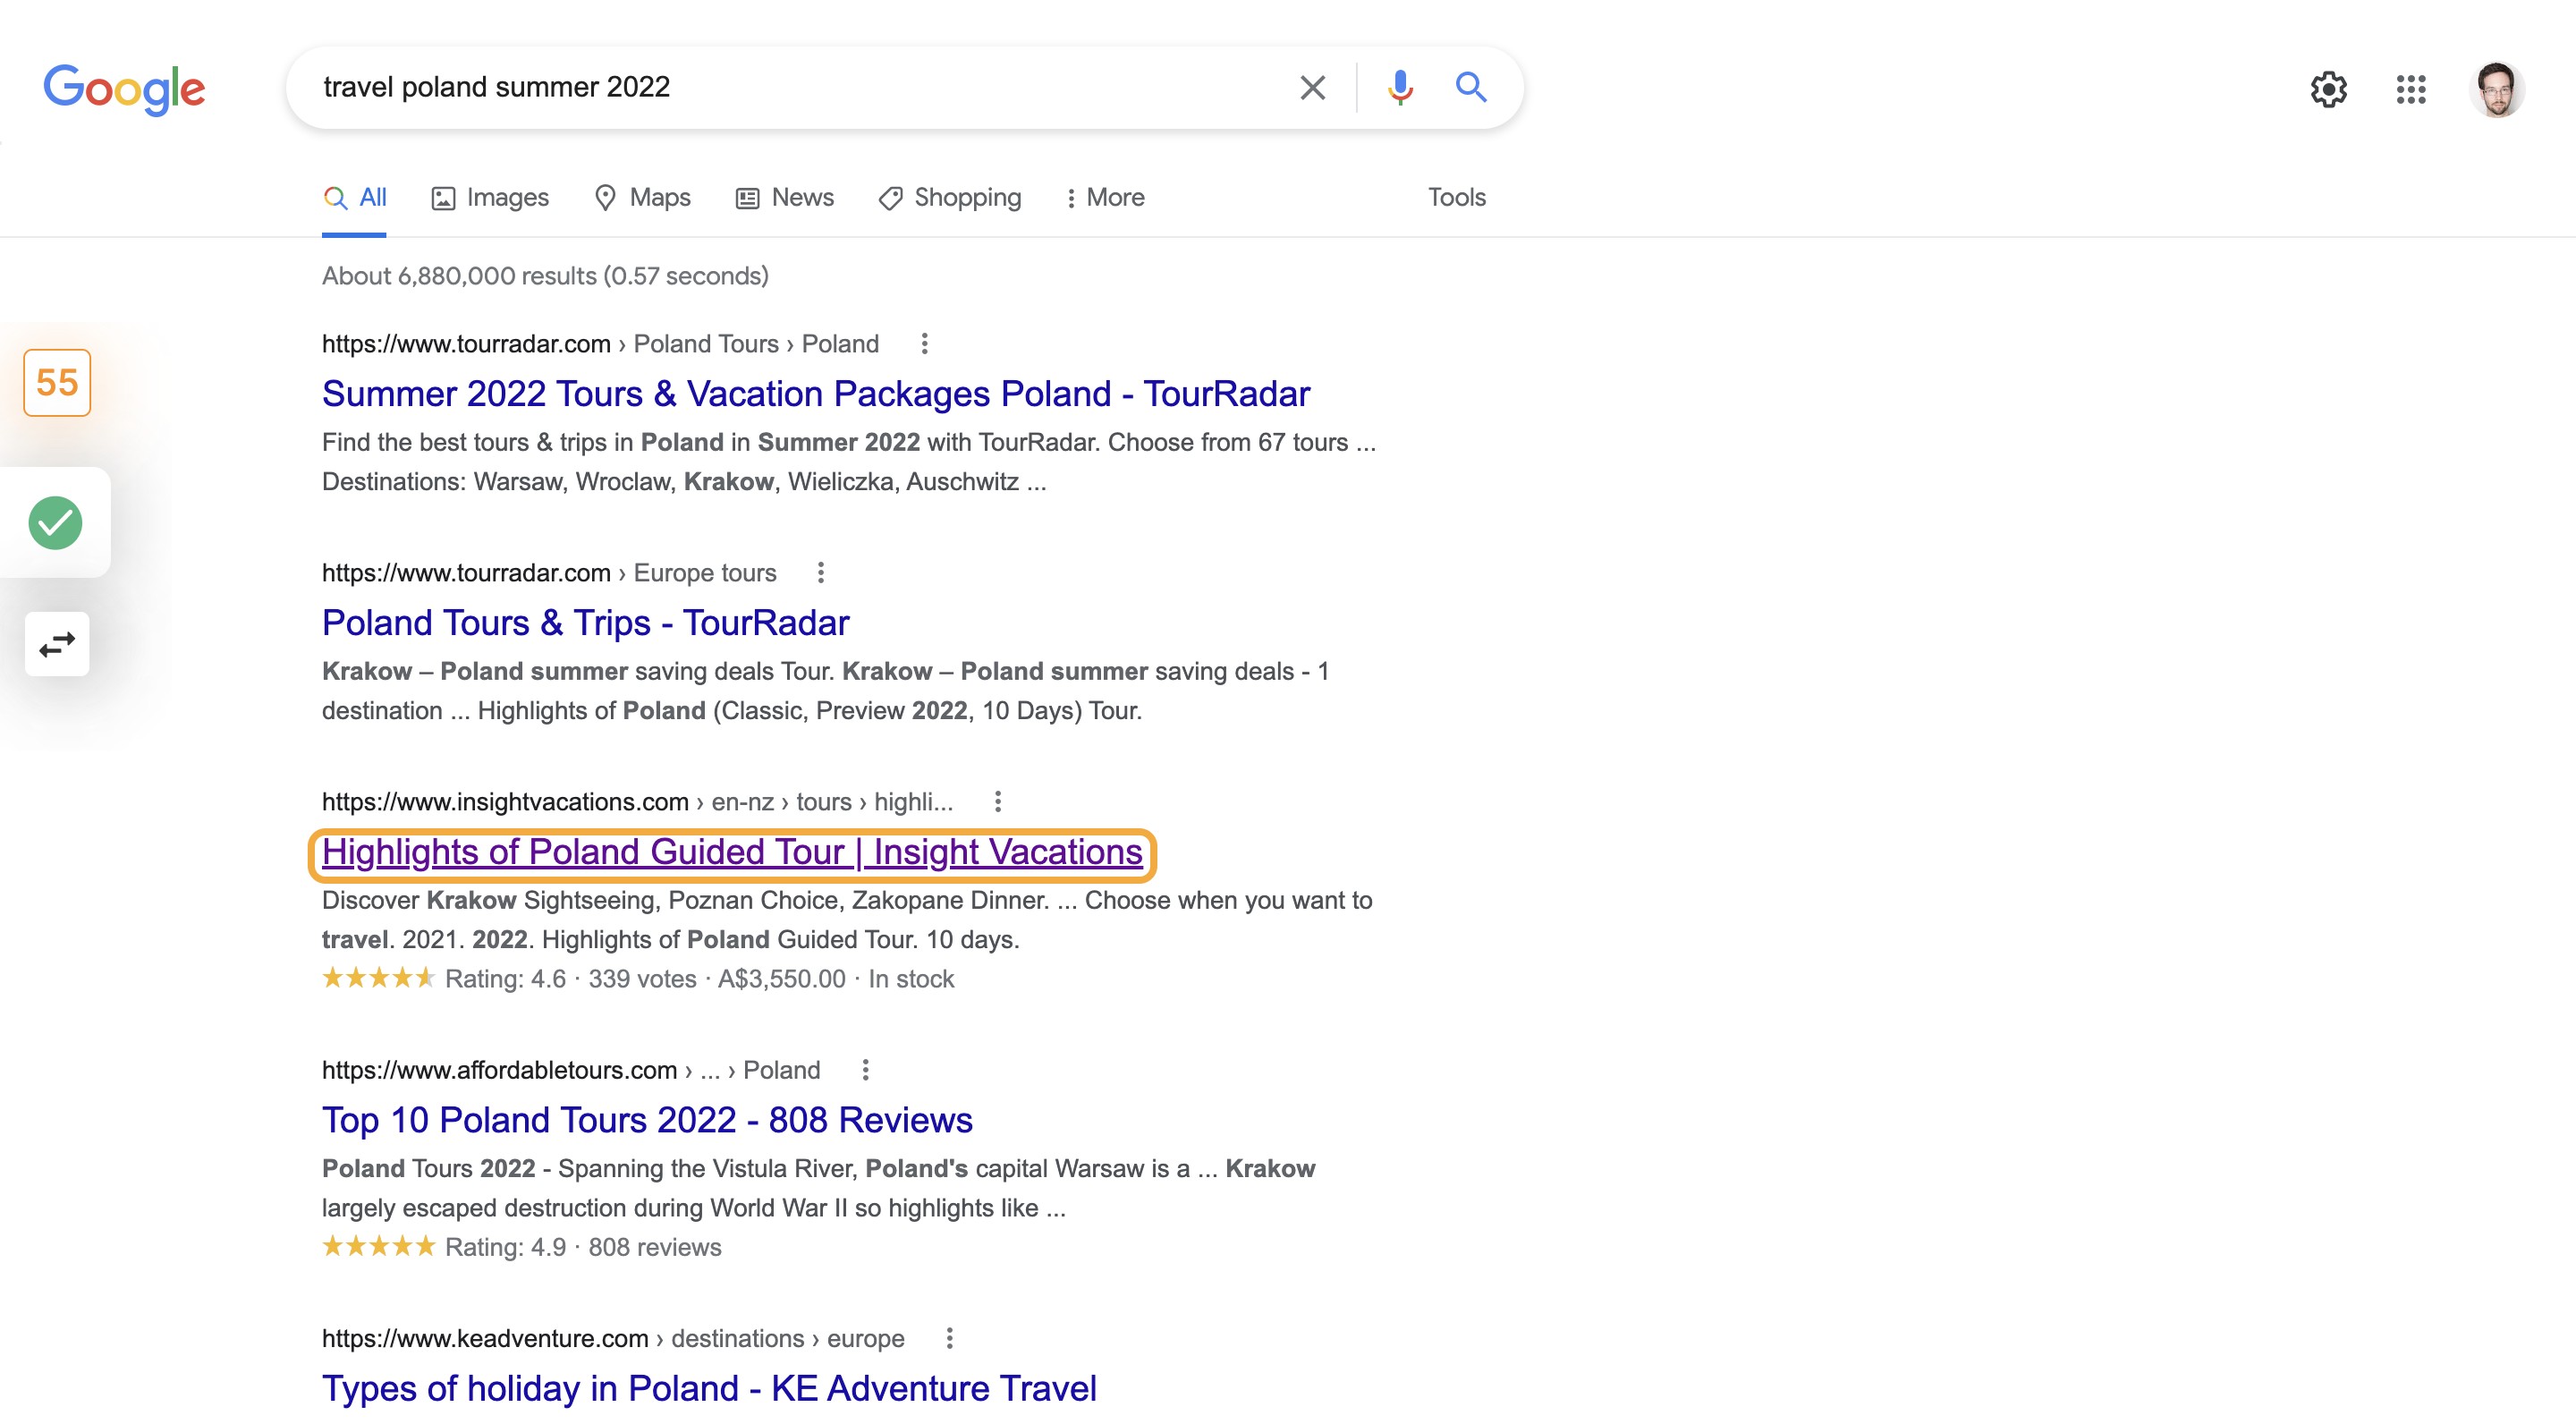
Task: Click the 'Rating: 4.6 · 339 votes' text
Action: click(571, 979)
